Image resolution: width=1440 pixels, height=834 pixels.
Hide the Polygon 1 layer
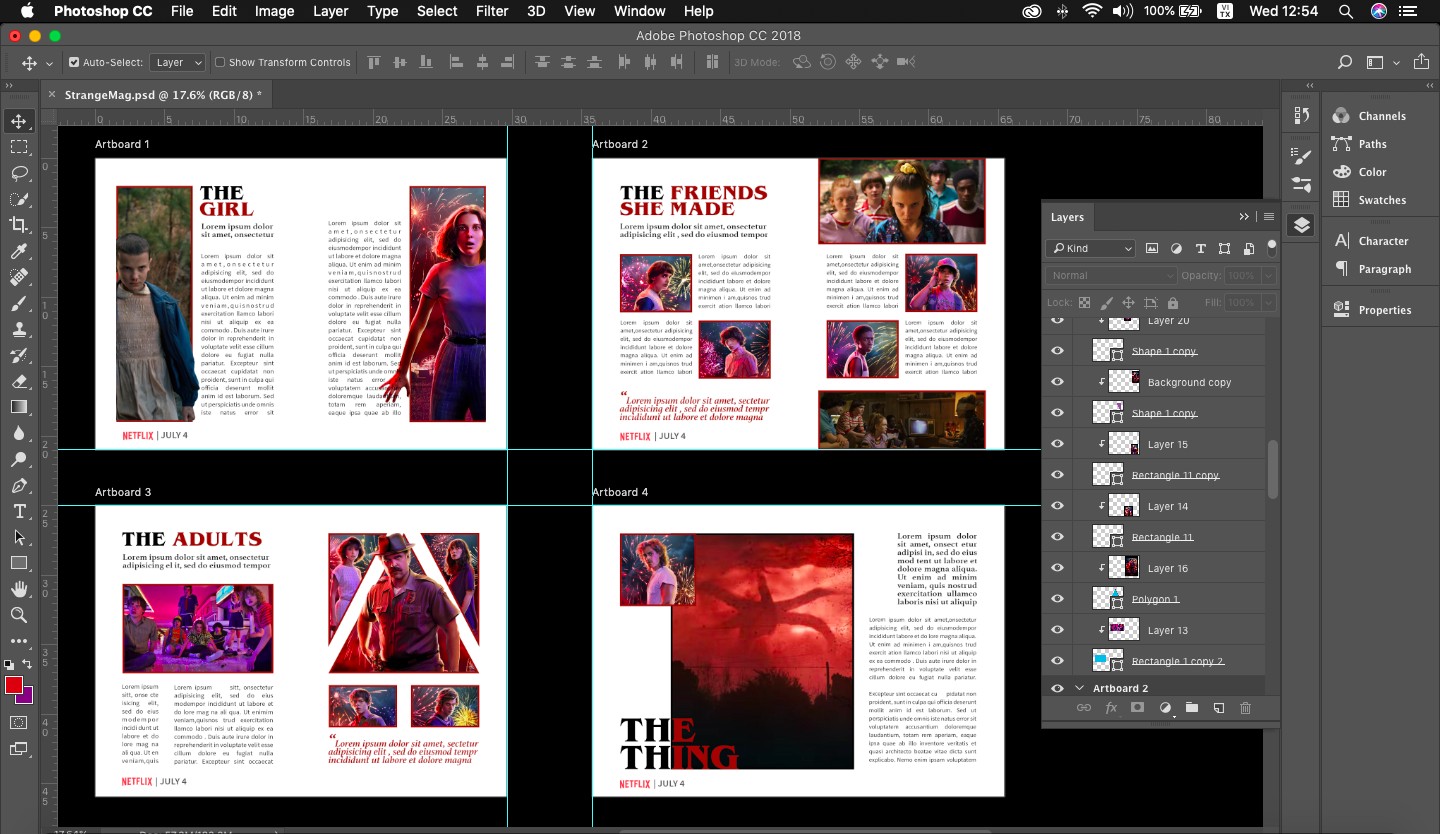tap(1057, 599)
